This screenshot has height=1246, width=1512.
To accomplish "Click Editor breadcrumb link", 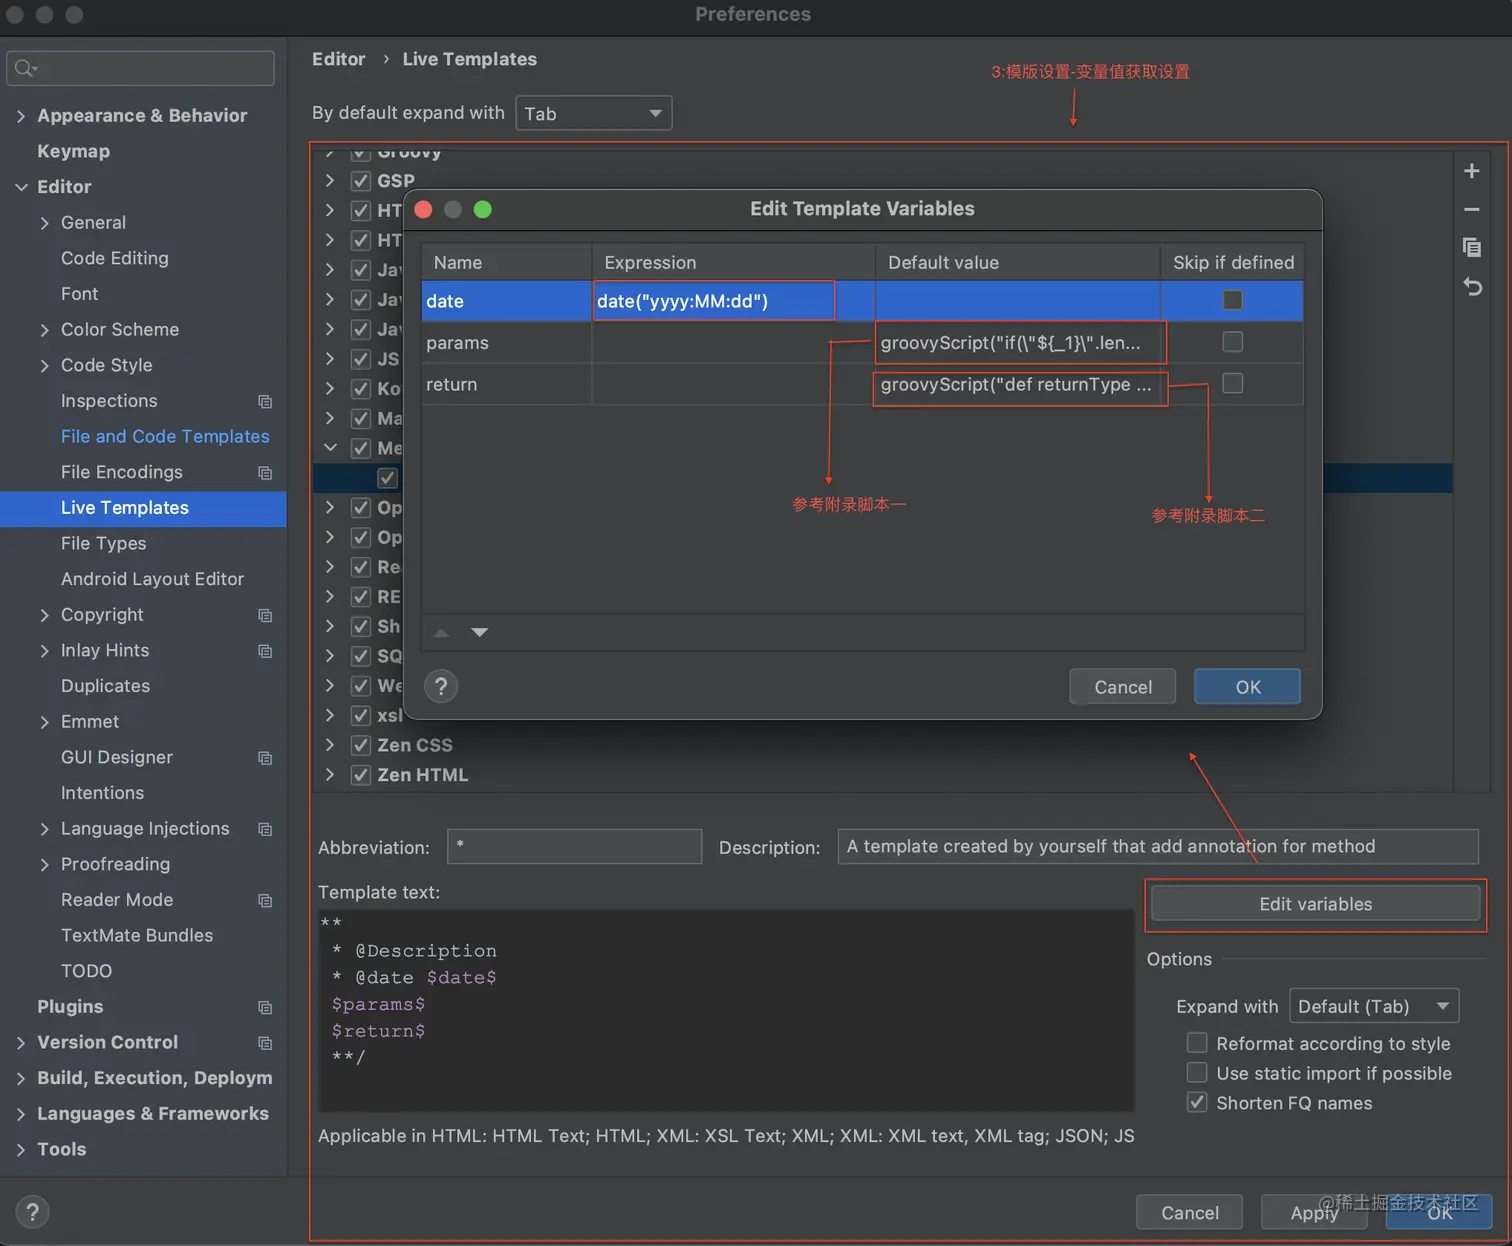I will pyautogui.click(x=338, y=59).
